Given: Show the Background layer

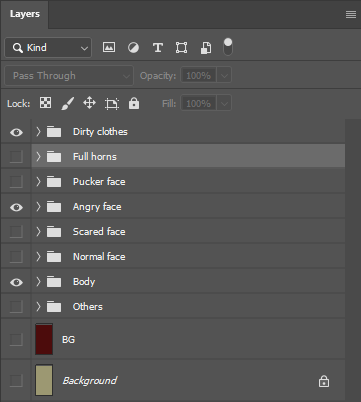Looking at the screenshot, I should pyautogui.click(x=16, y=380).
